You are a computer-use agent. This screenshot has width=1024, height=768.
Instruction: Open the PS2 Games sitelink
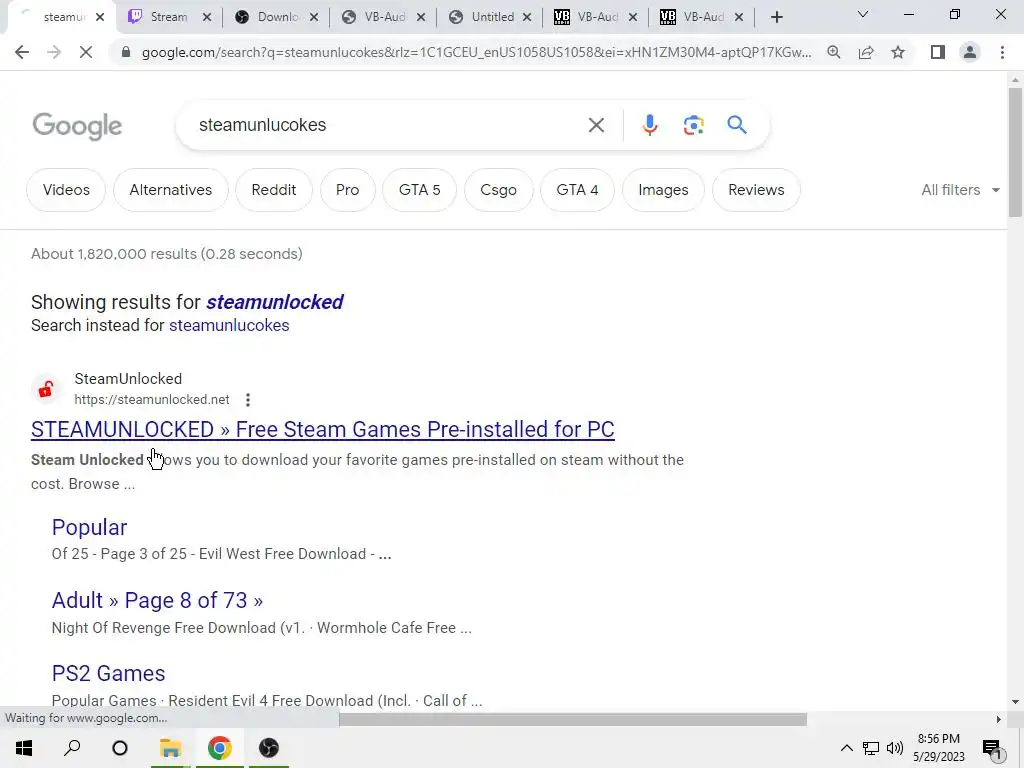coord(108,673)
